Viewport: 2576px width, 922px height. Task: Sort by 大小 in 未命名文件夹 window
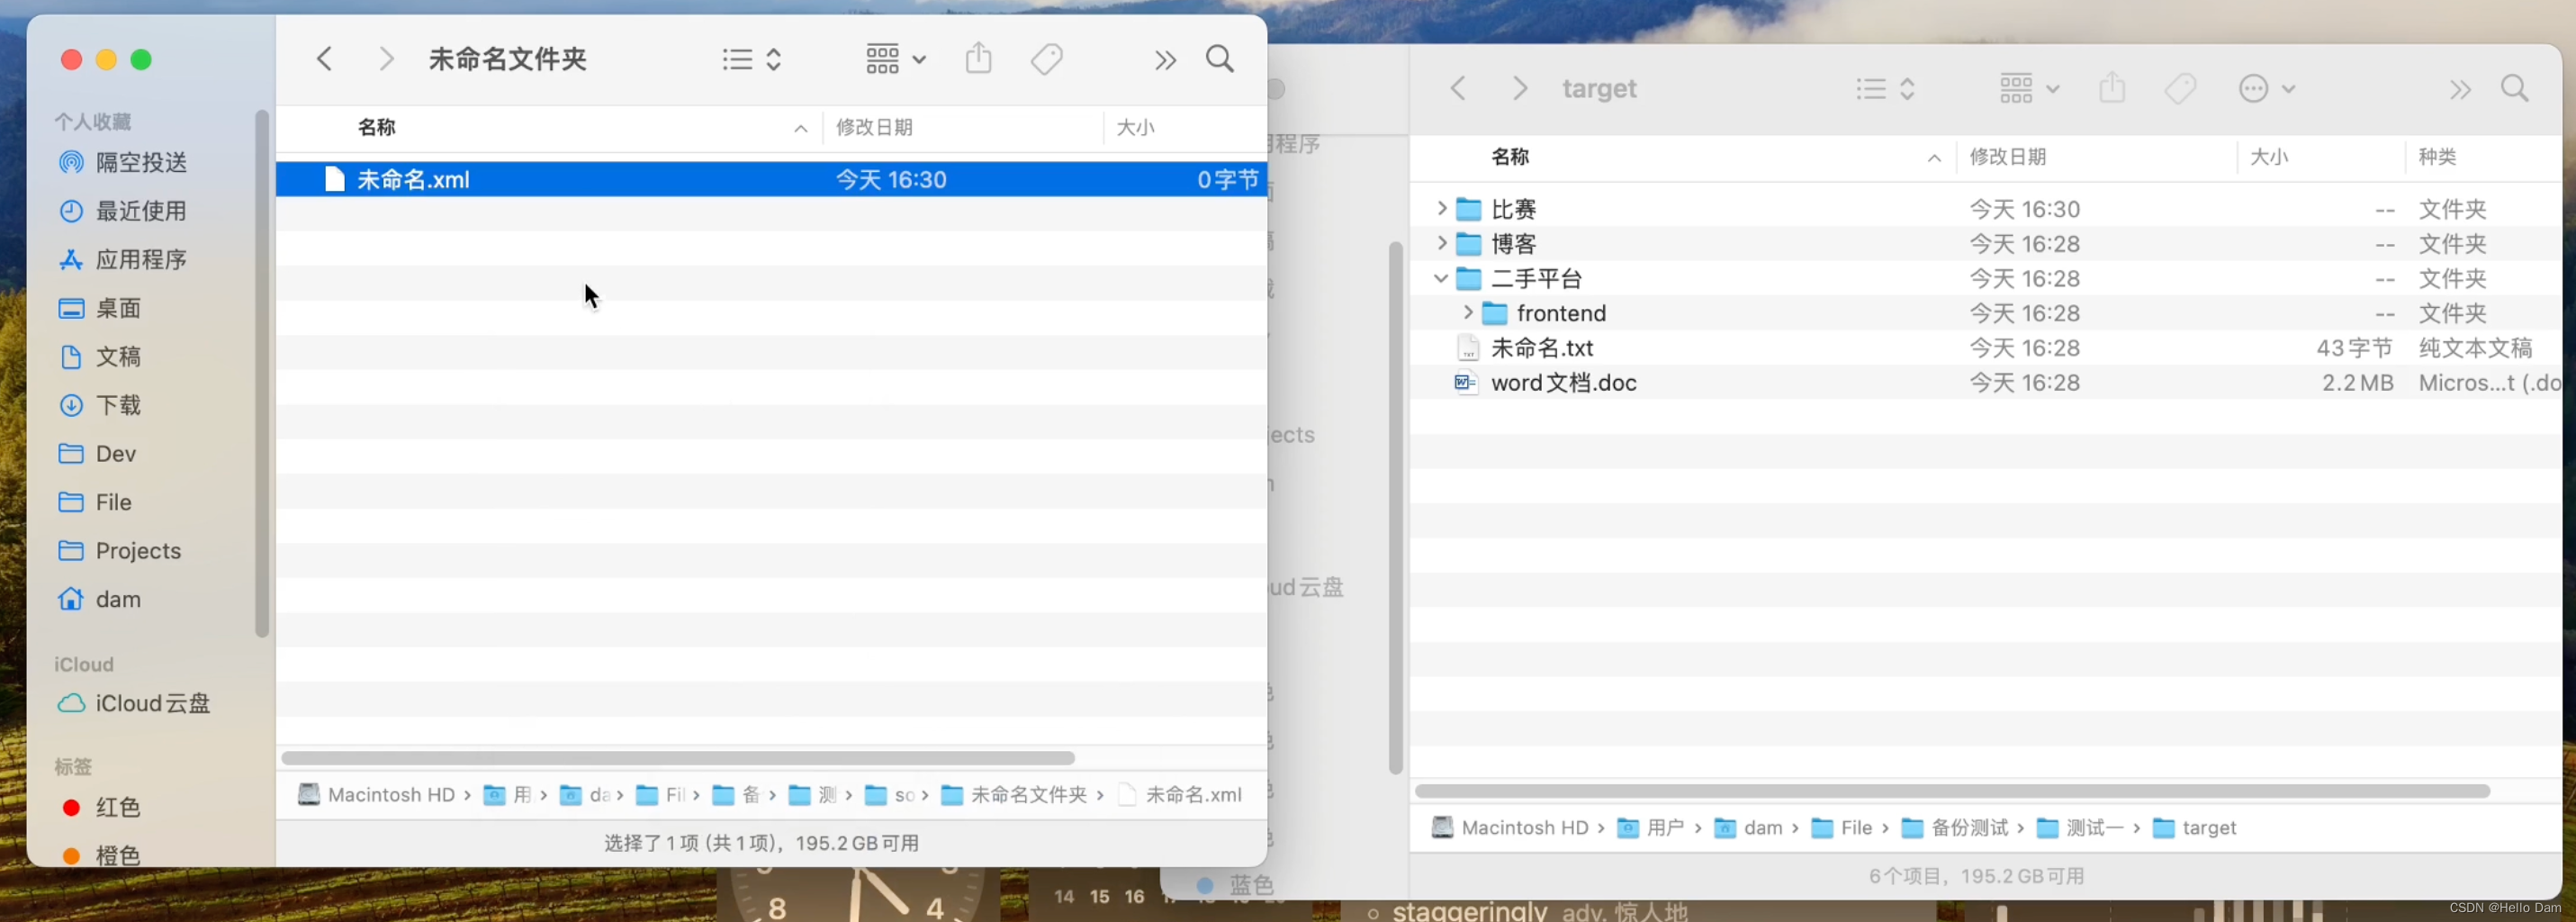coord(1136,127)
